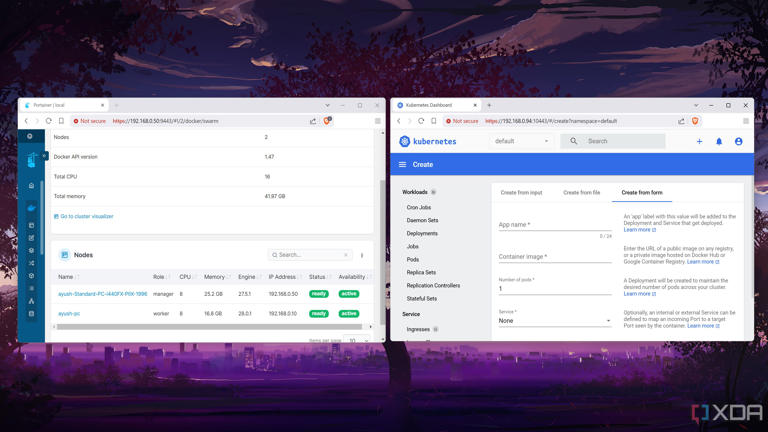Screen dimensions: 768x432
Task: Click the Brave shields icon in Kubernetes window
Action: (x=695, y=121)
